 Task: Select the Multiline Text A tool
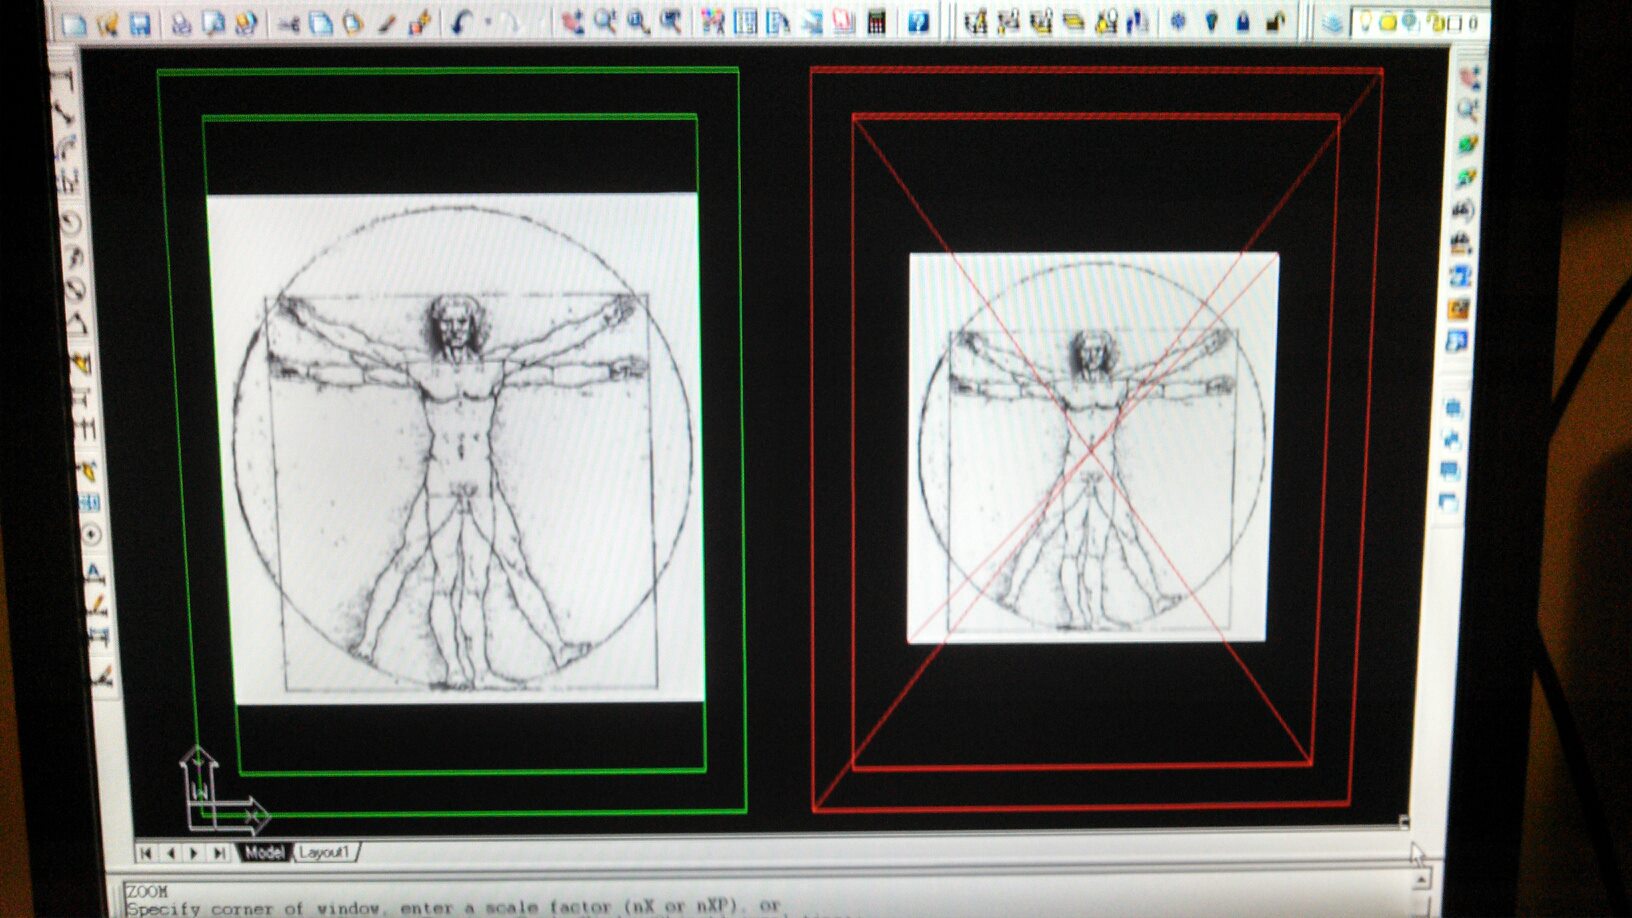click(95, 573)
